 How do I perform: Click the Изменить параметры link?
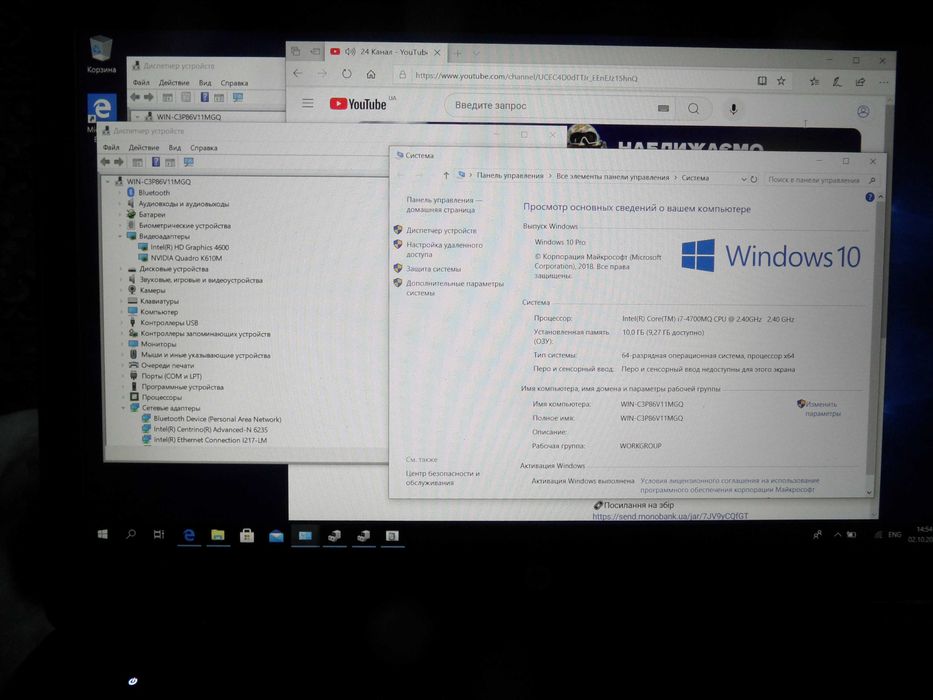click(x=823, y=408)
